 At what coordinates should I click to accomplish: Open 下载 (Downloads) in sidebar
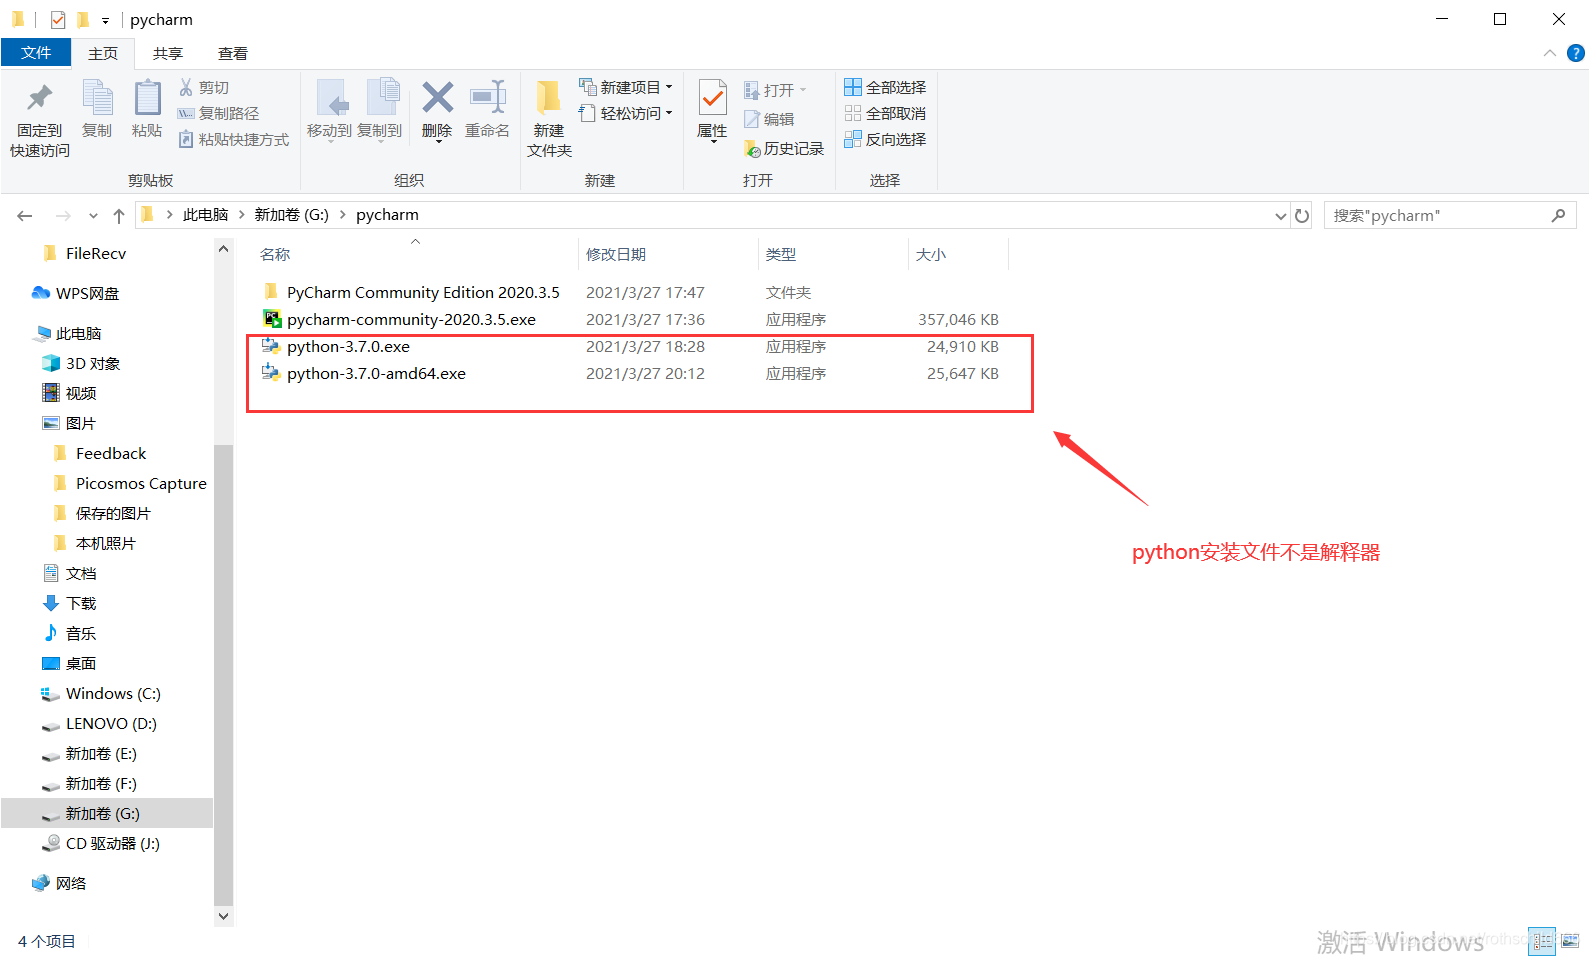(x=81, y=604)
